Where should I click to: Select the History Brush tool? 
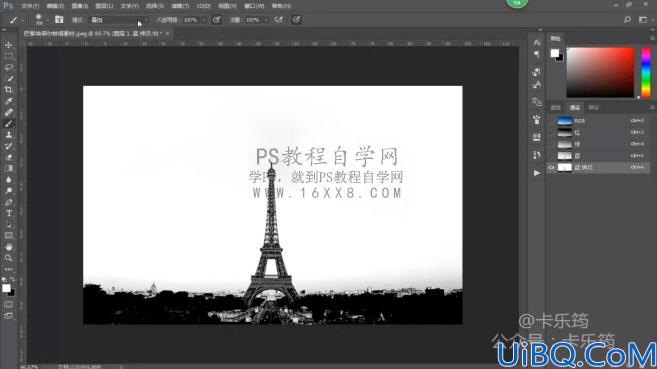click(x=8, y=146)
